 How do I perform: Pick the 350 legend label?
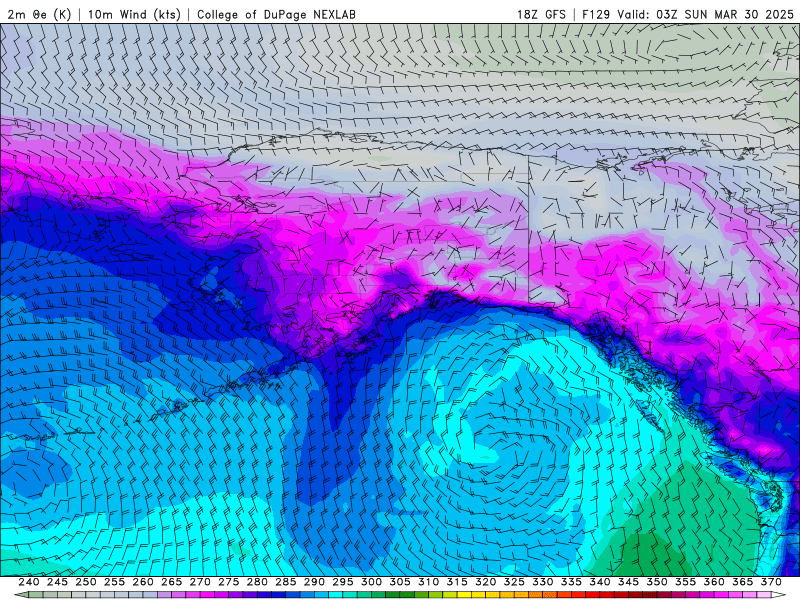click(657, 582)
